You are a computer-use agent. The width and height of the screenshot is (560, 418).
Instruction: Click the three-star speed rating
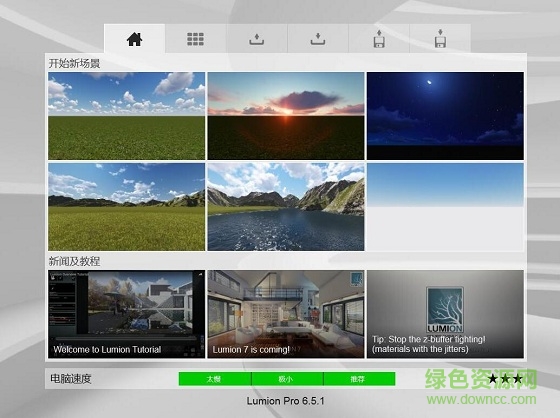pyautogui.click(x=505, y=379)
